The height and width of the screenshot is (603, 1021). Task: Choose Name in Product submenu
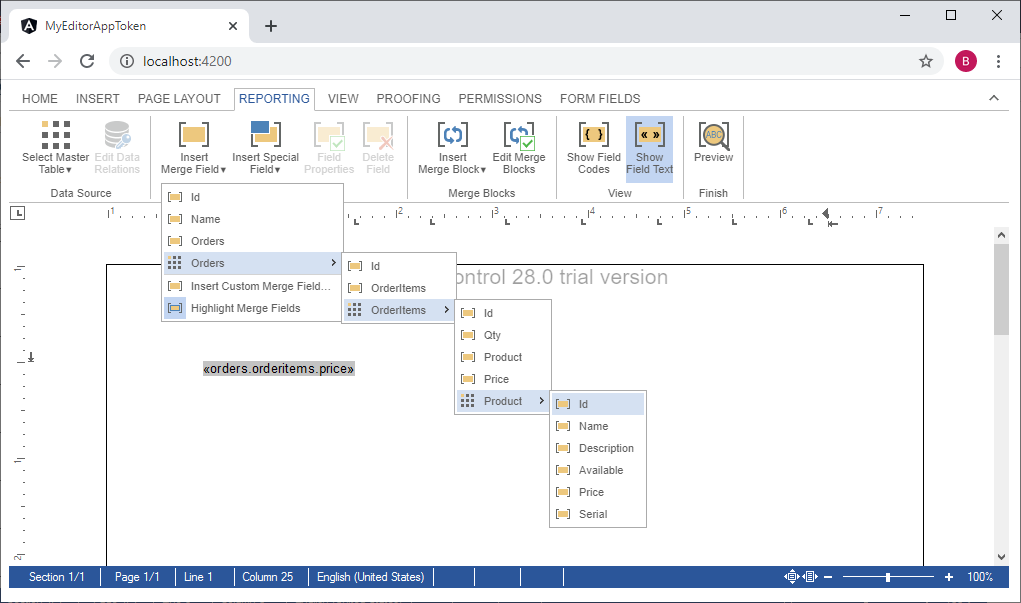(598, 427)
